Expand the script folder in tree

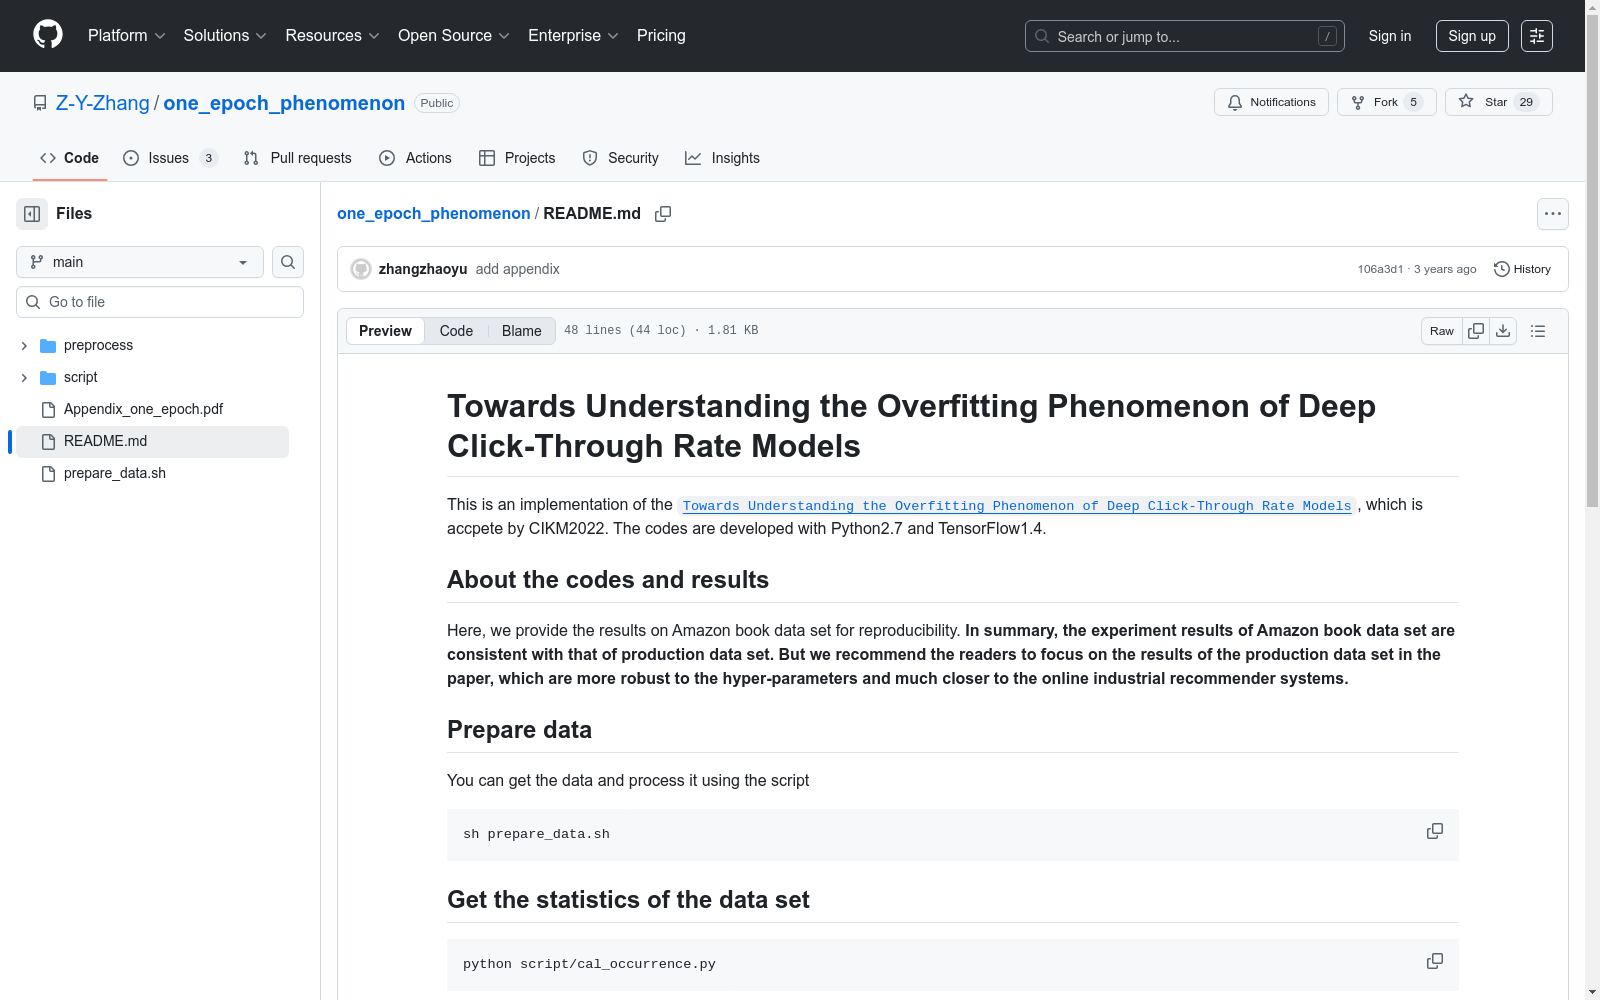(x=24, y=378)
